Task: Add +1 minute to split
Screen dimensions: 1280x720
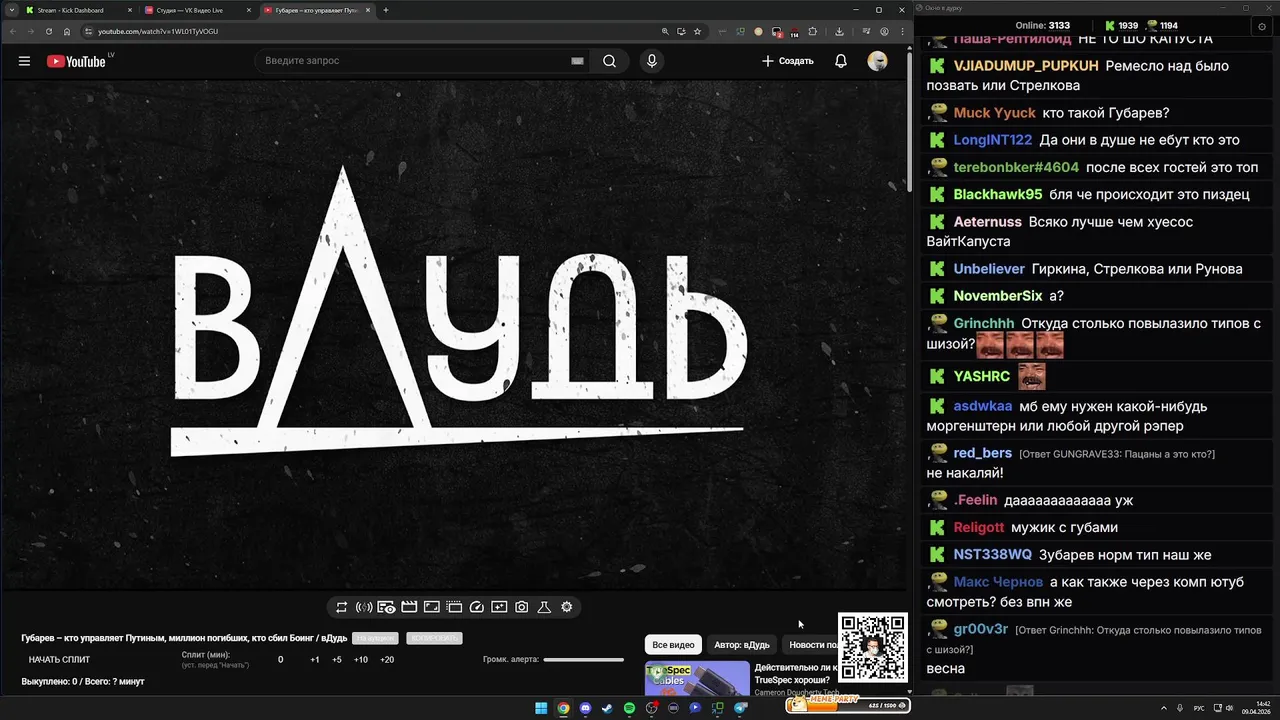Action: pyautogui.click(x=315, y=660)
